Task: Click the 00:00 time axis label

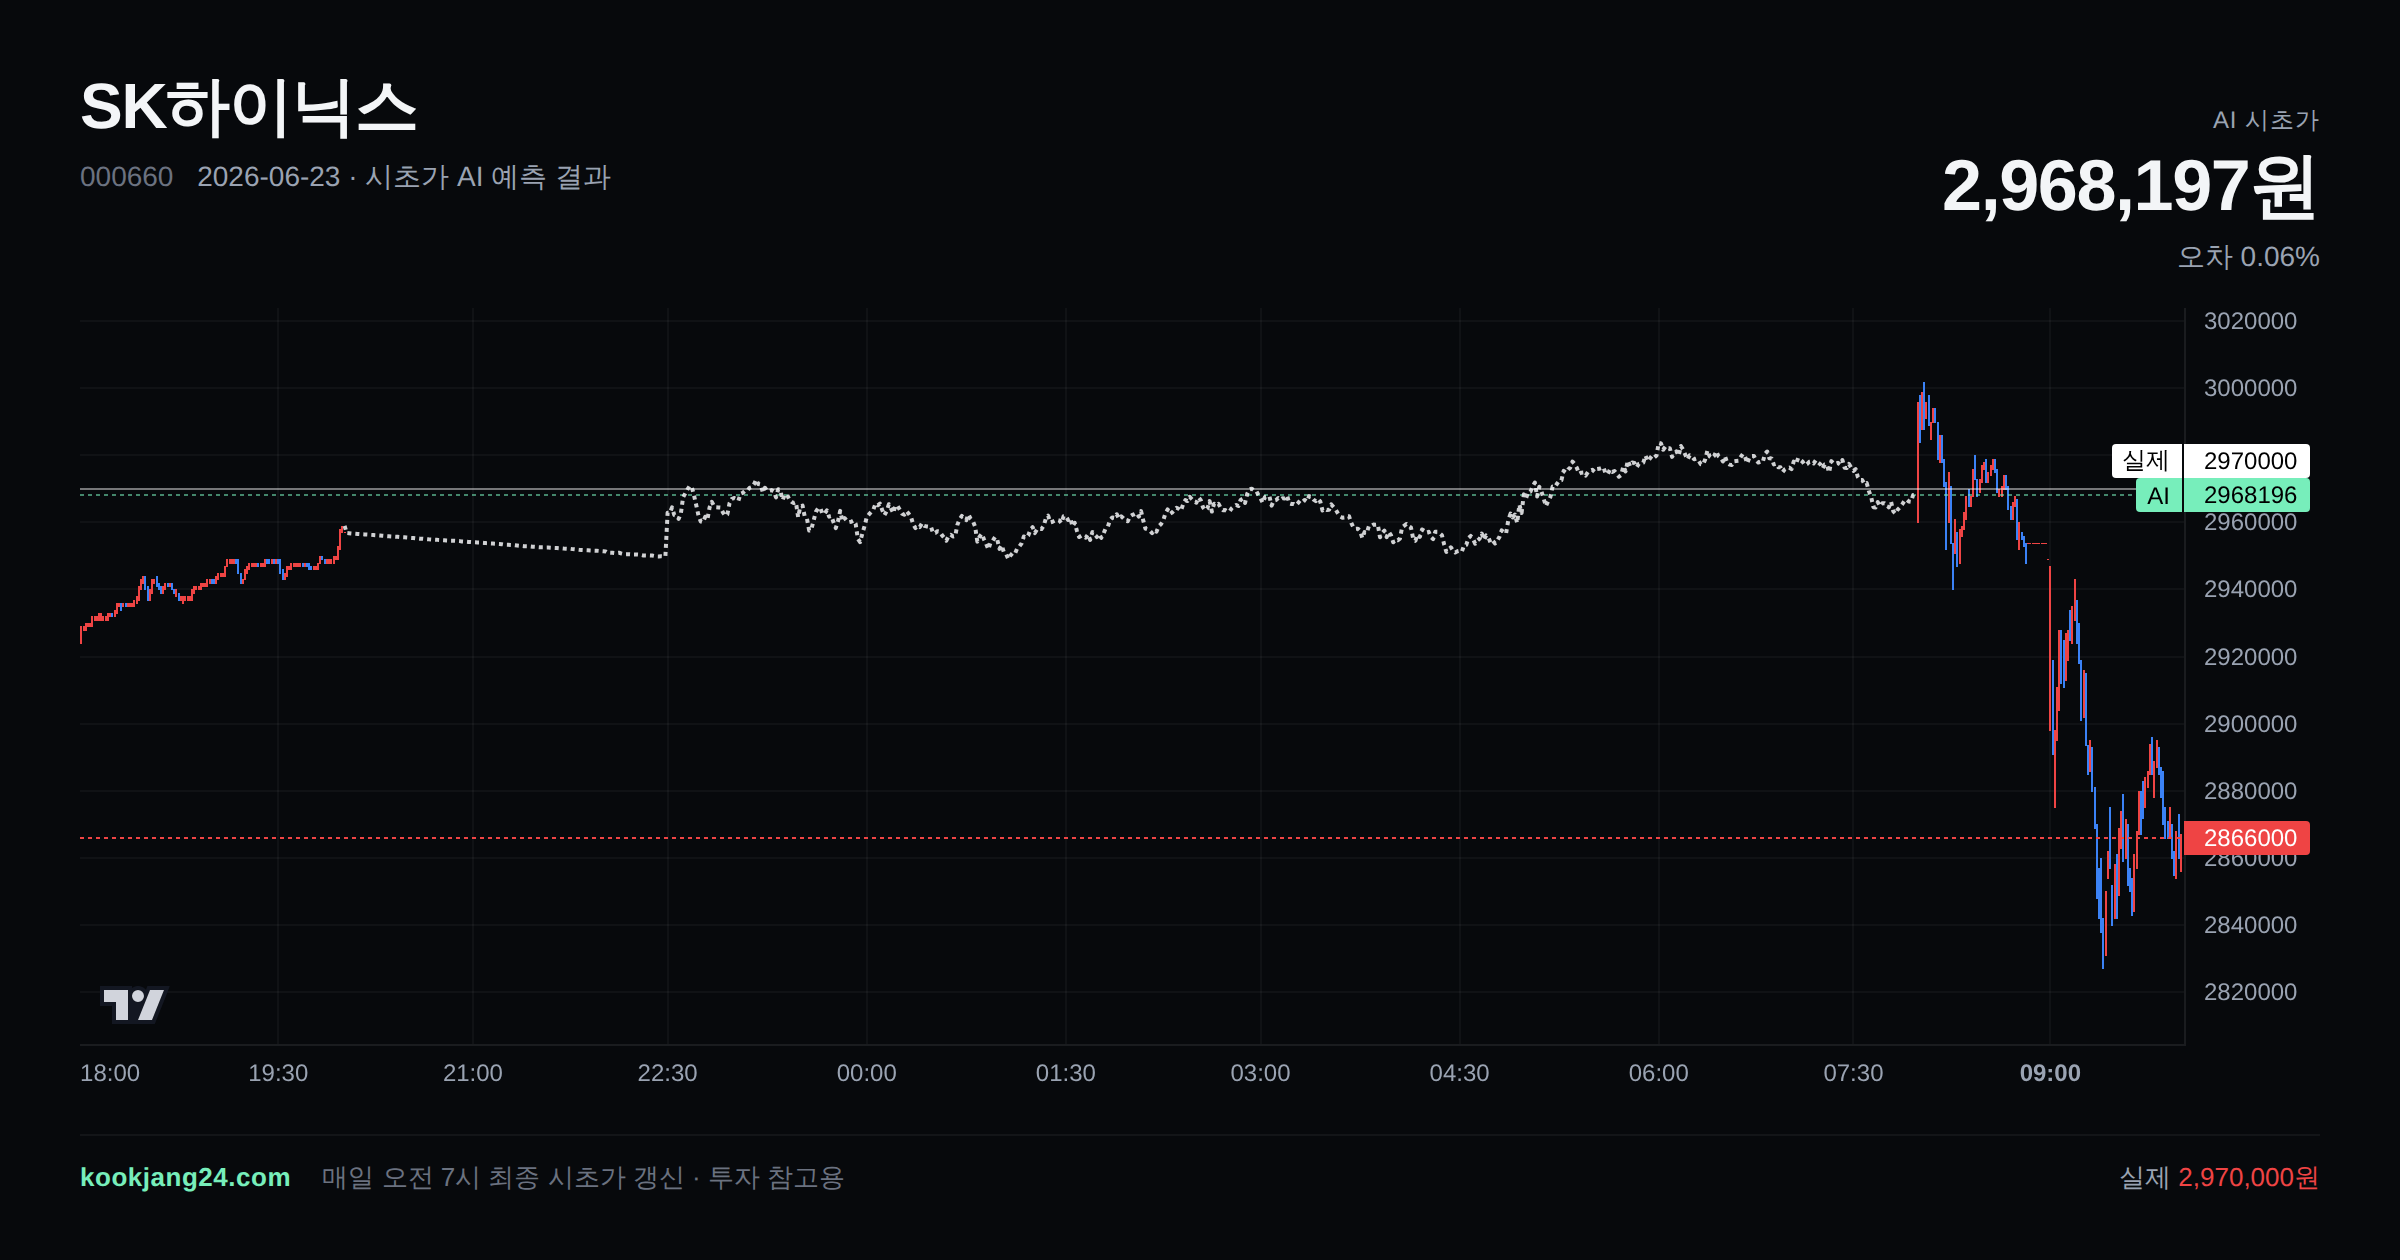Action: tap(866, 1073)
